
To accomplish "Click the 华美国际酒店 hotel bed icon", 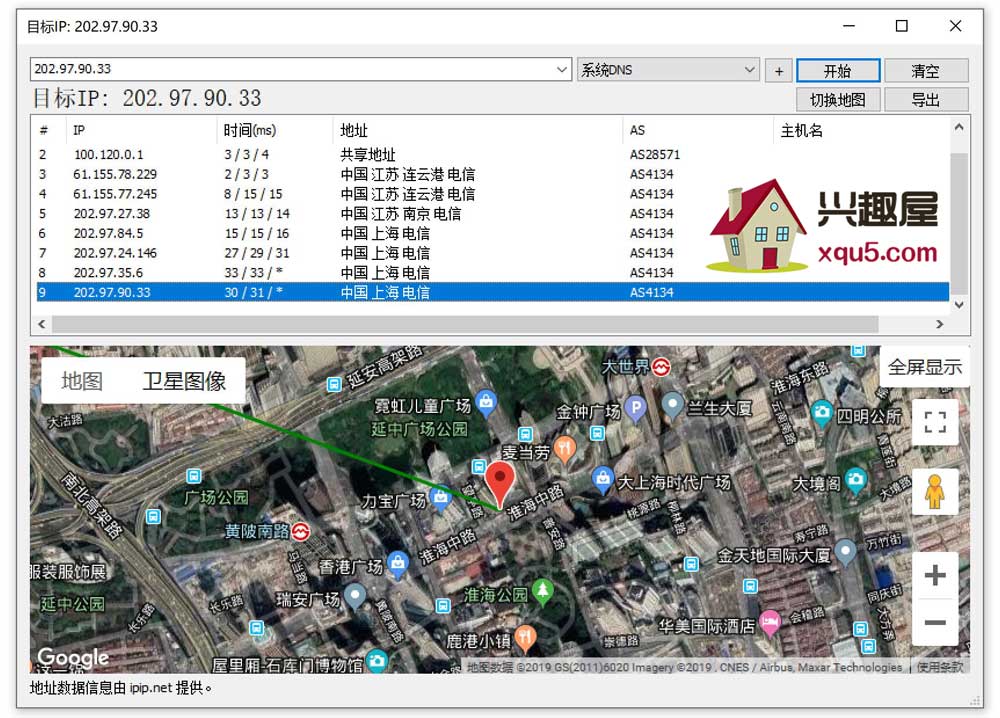I will tap(770, 622).
